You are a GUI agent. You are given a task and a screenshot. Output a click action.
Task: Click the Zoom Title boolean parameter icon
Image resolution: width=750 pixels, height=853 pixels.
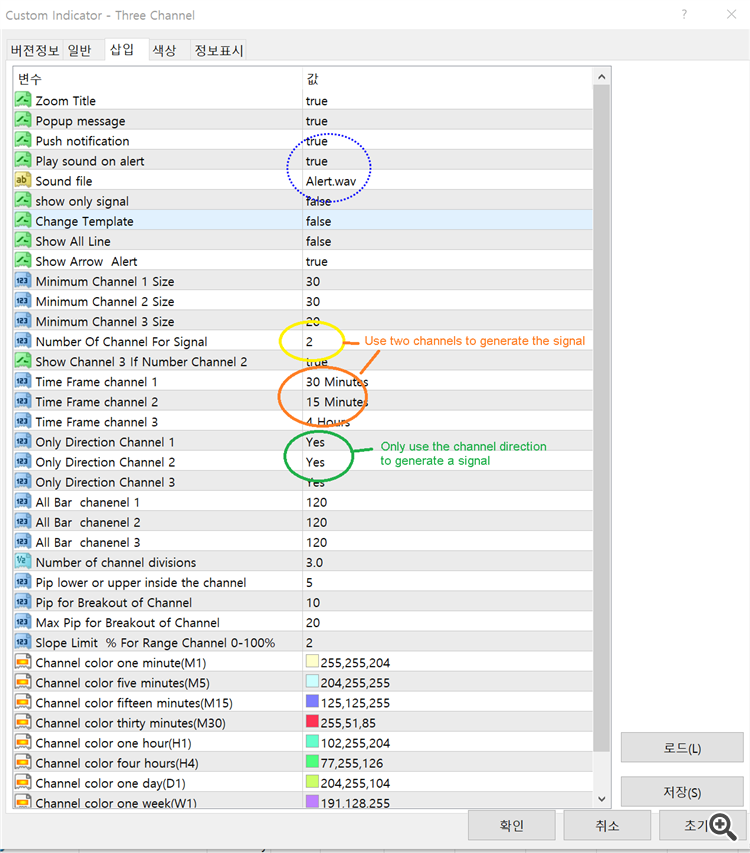click(x=23, y=100)
